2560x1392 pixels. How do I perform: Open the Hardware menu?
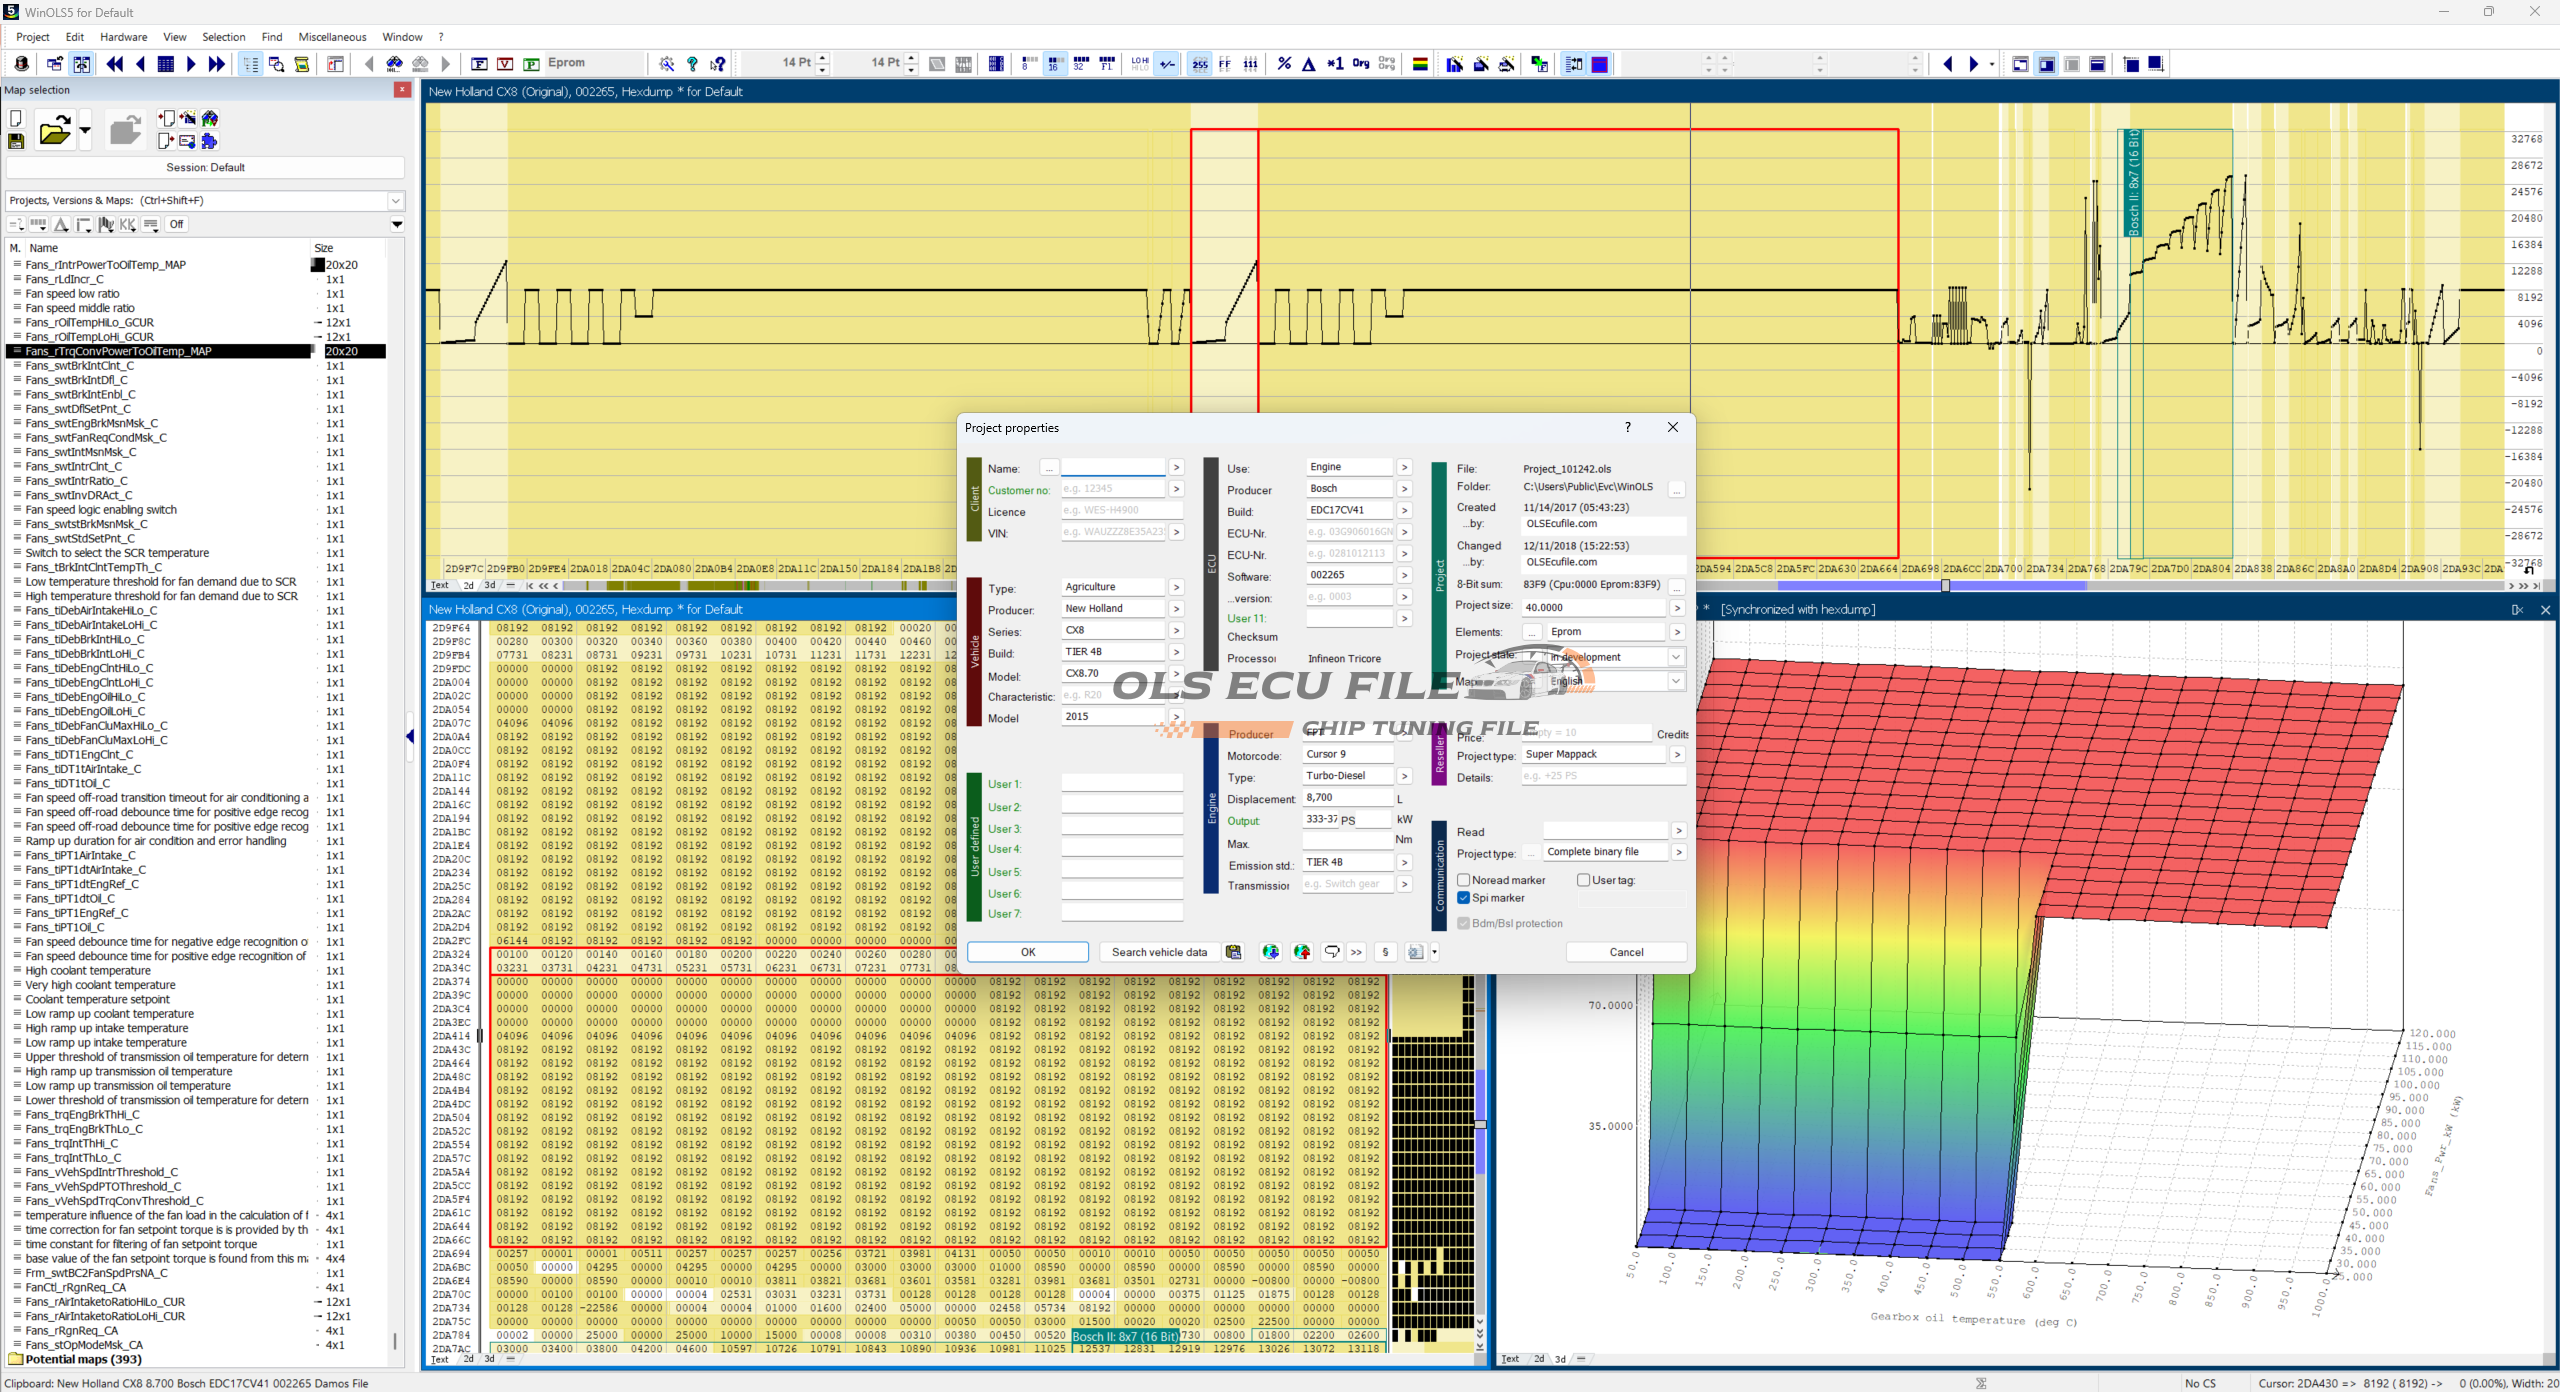pos(123,37)
